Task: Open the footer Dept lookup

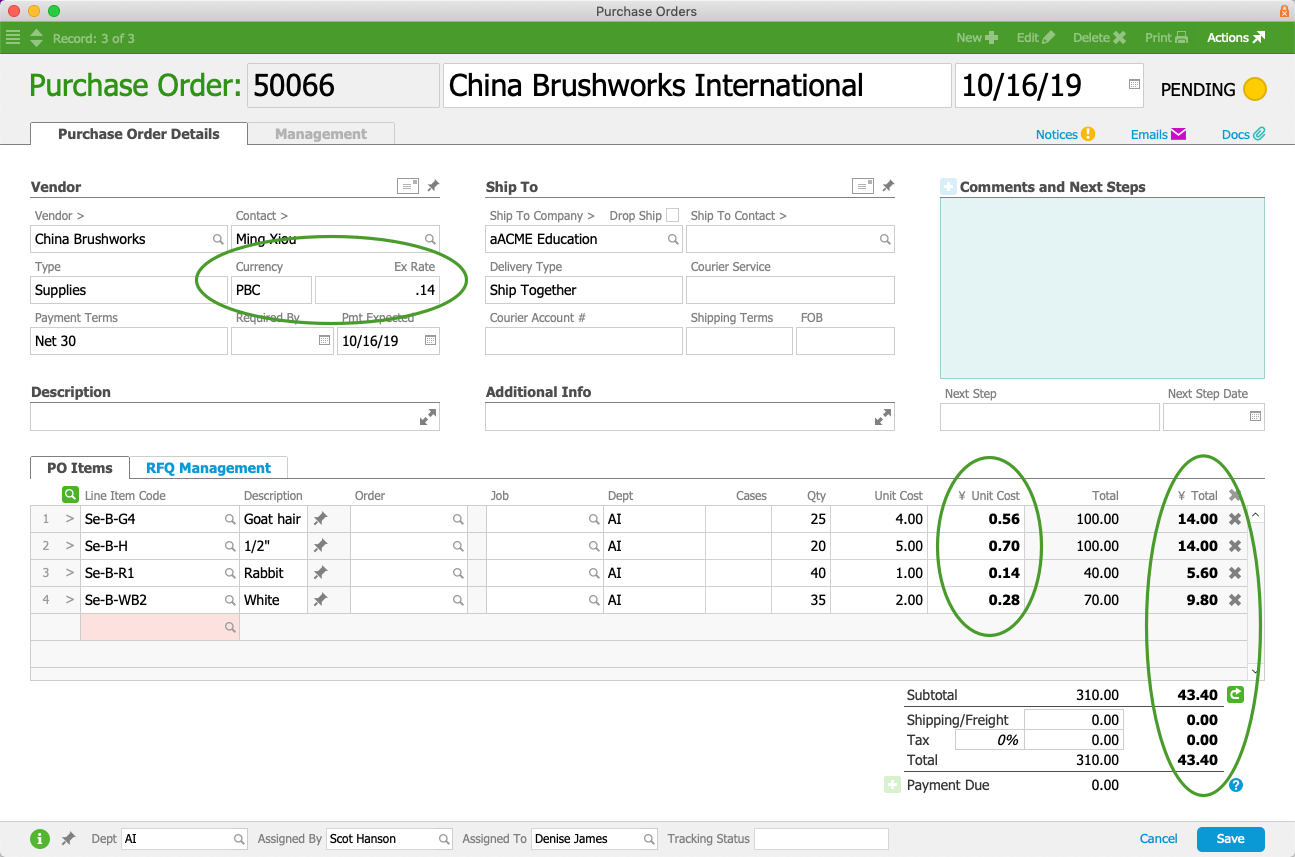Action: click(x=239, y=839)
